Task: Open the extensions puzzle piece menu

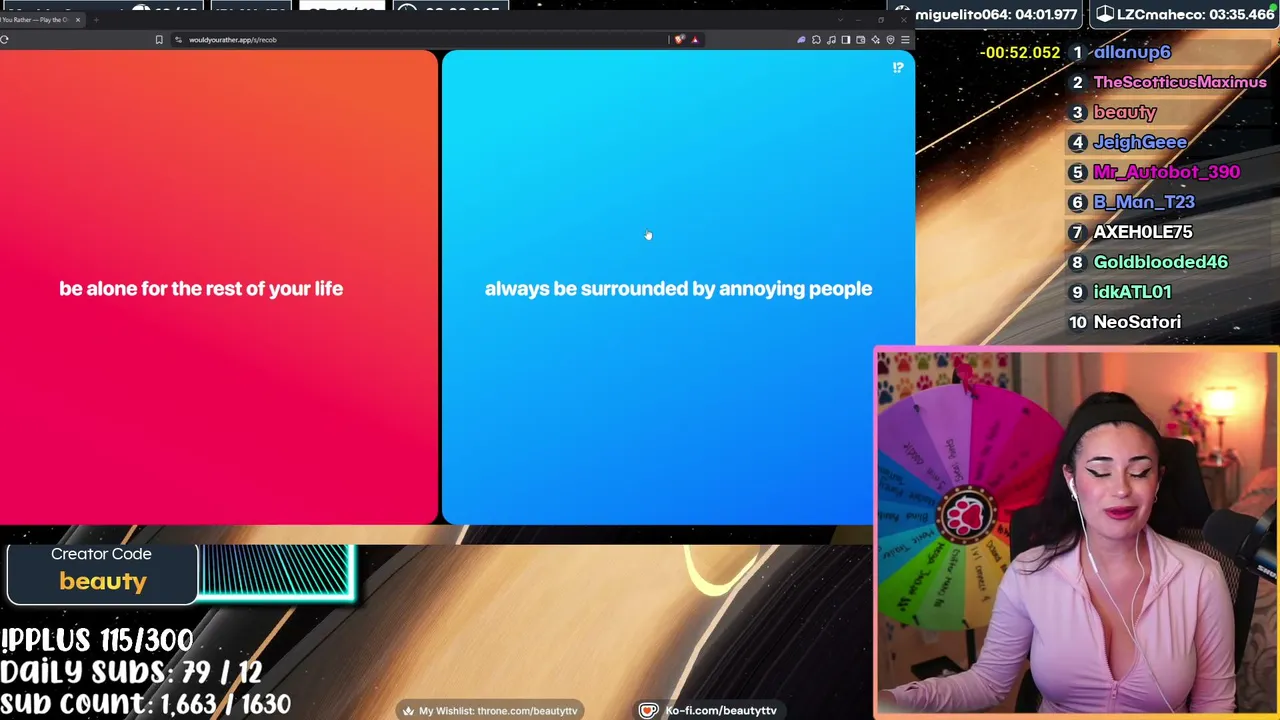Action: tap(816, 40)
